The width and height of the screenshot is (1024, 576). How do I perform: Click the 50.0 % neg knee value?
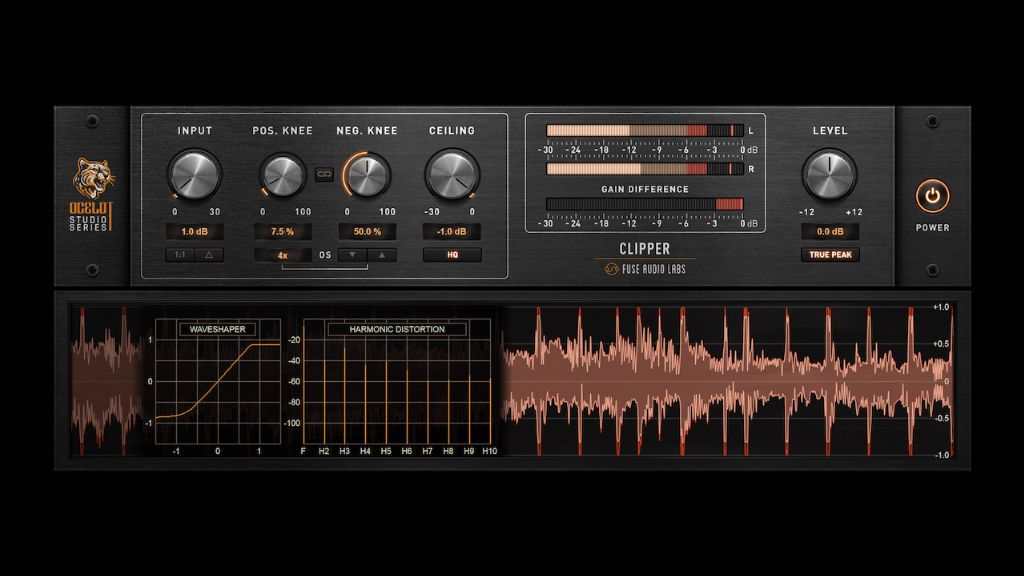click(367, 231)
